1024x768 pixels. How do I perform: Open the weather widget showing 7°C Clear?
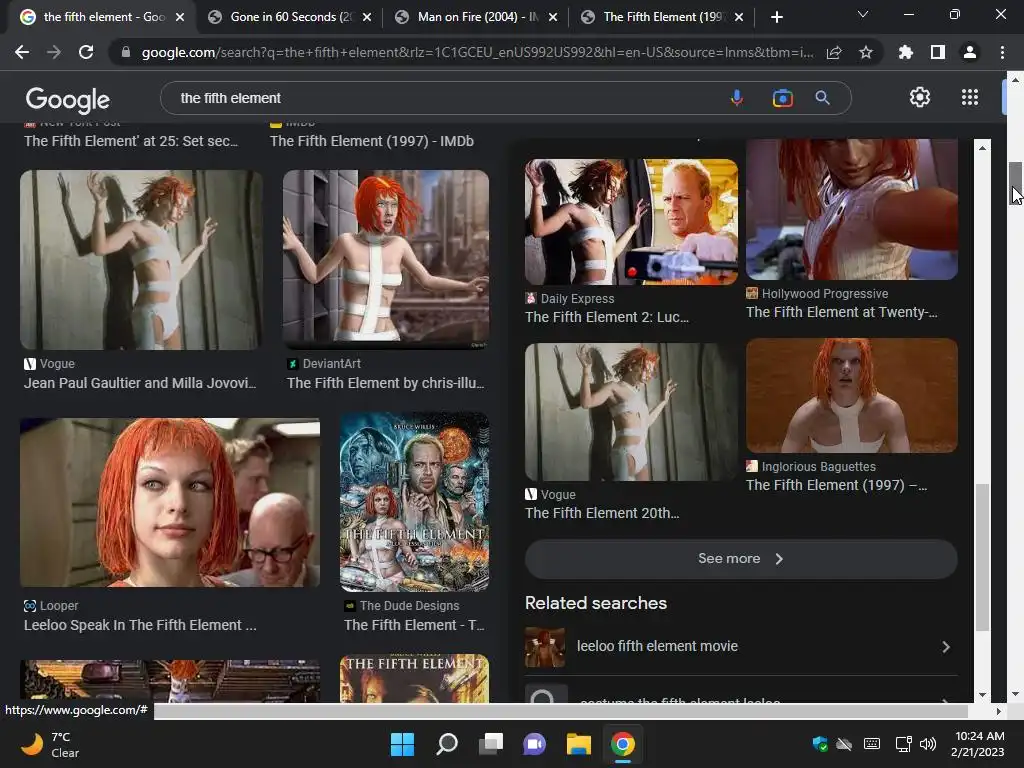(x=50, y=744)
